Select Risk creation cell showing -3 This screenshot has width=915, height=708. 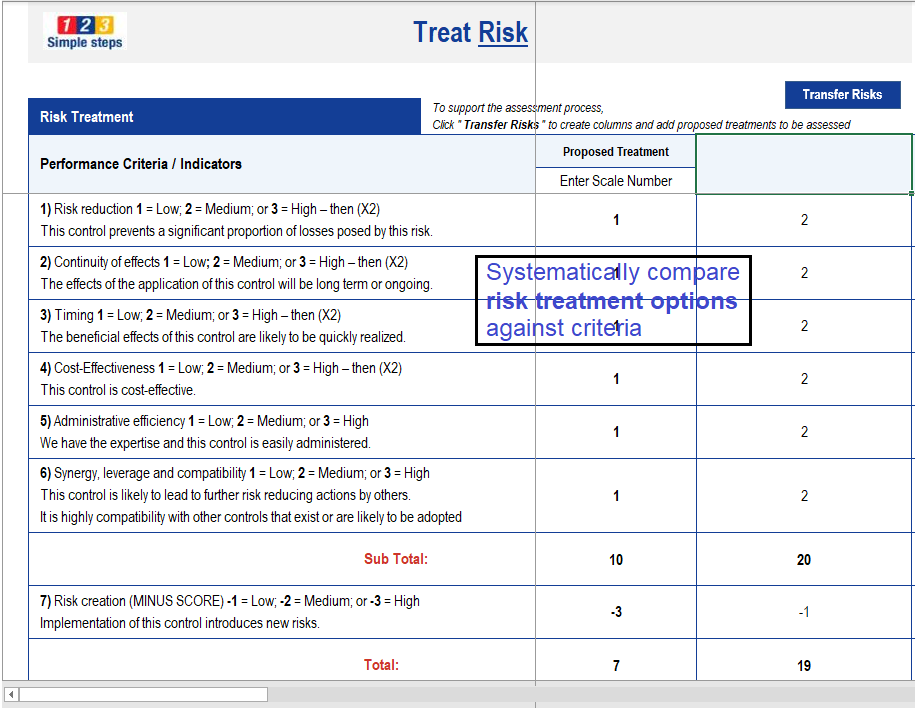tap(616, 612)
